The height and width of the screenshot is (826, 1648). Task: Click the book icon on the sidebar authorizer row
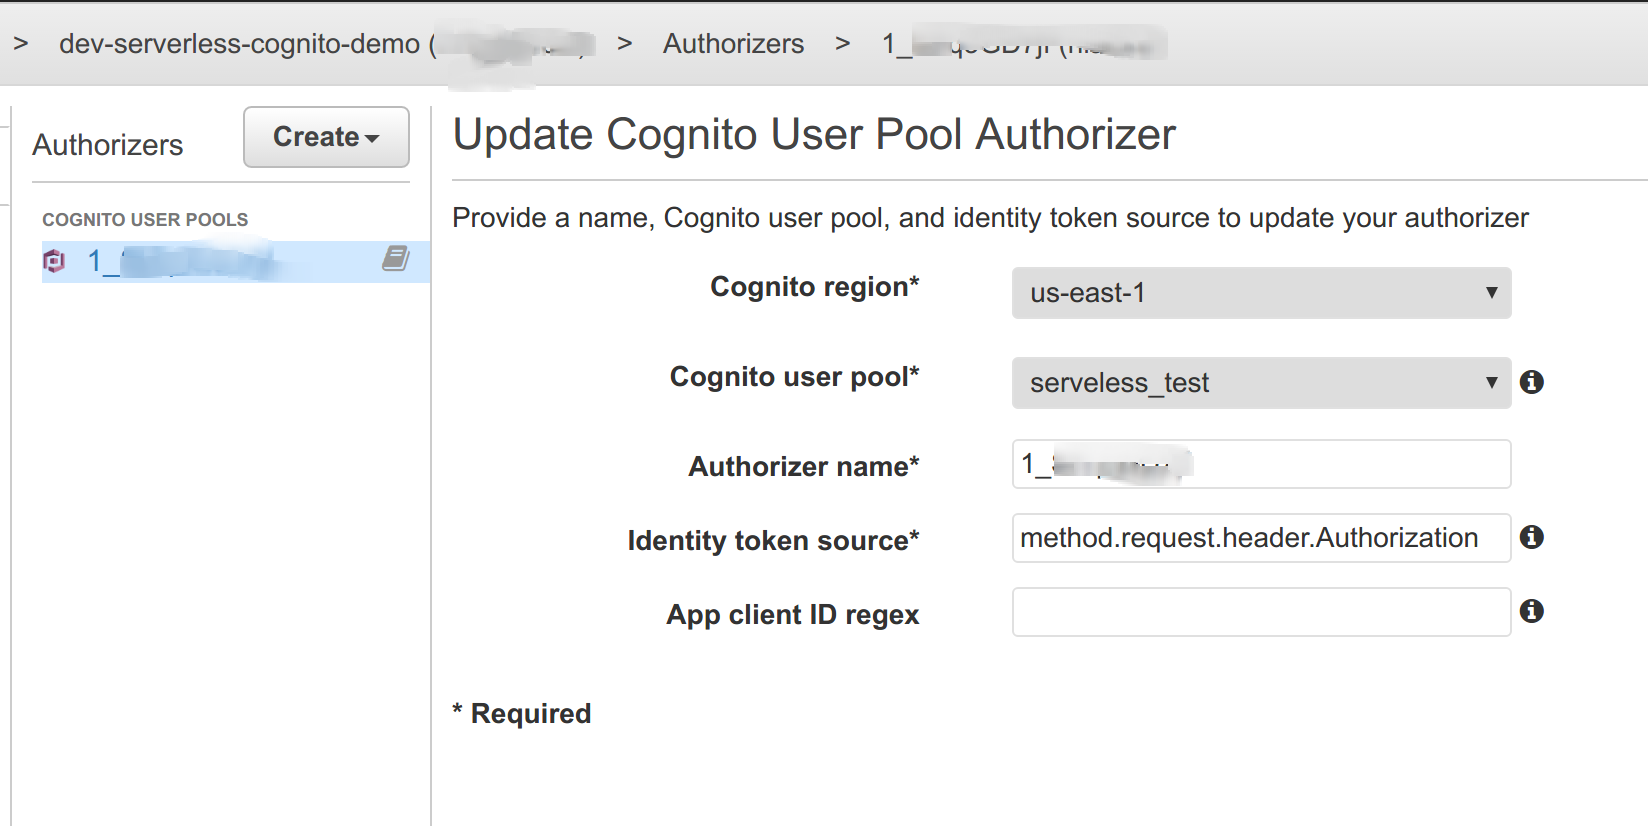pos(396,259)
